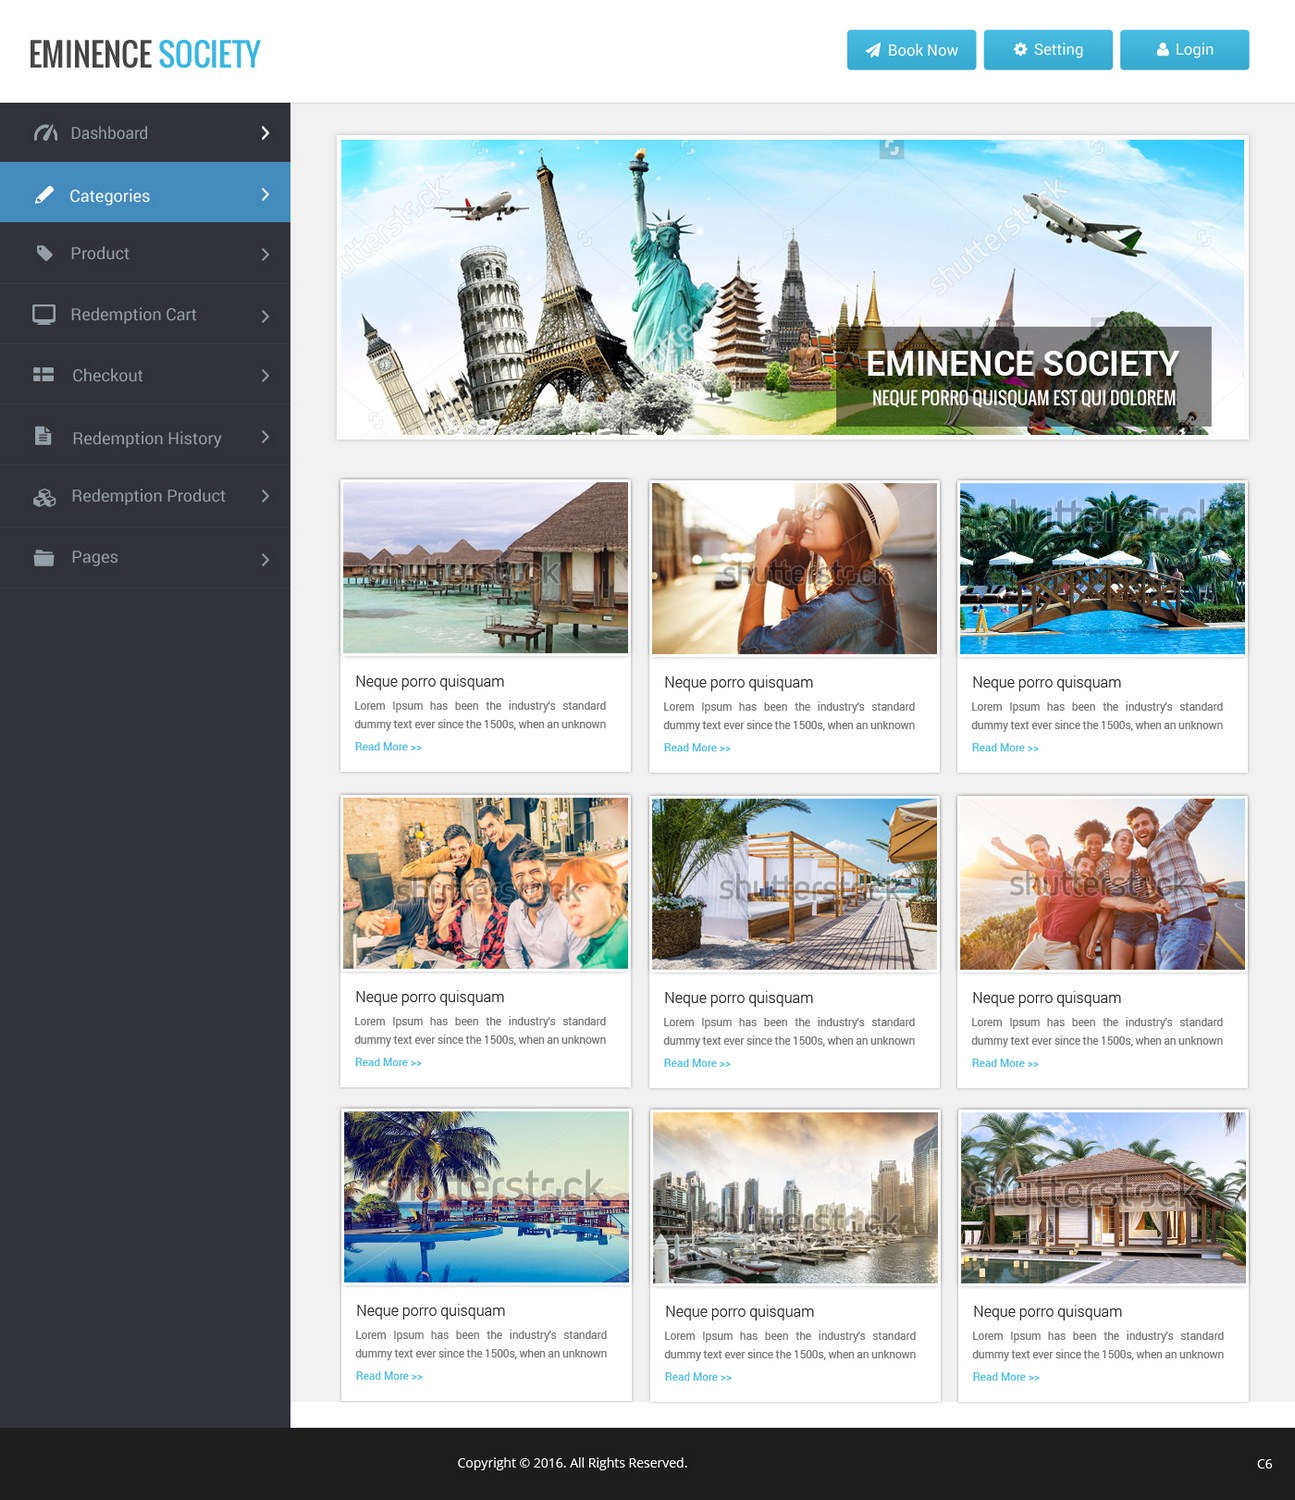Image resolution: width=1295 pixels, height=1500 pixels.
Task: Open the beach boardwalk cabana thumbnail
Action: click(x=795, y=884)
